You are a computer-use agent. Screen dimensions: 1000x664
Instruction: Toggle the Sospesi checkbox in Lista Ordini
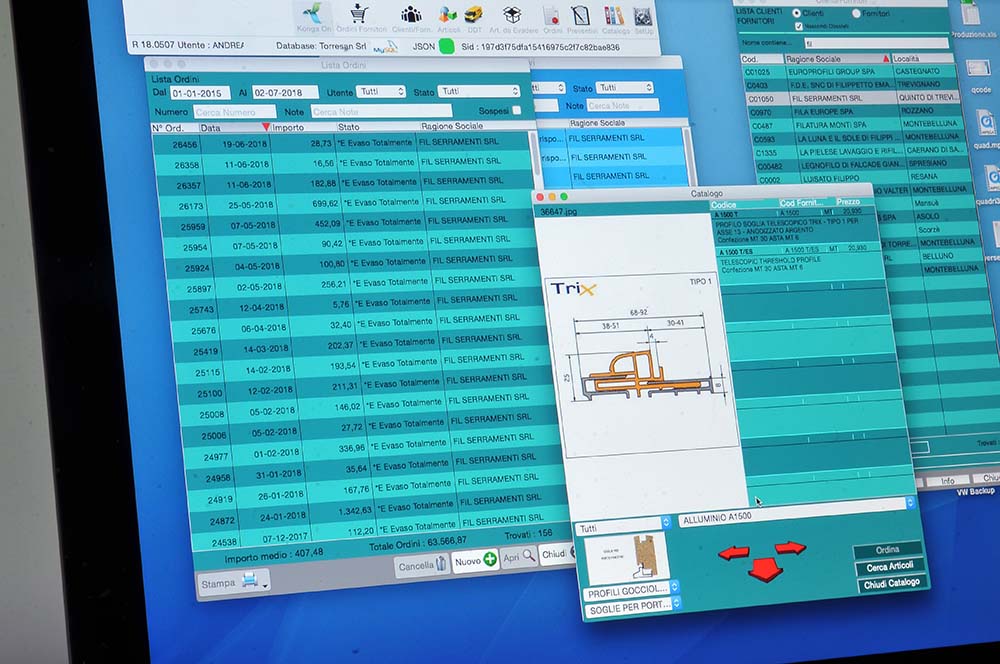tap(517, 110)
